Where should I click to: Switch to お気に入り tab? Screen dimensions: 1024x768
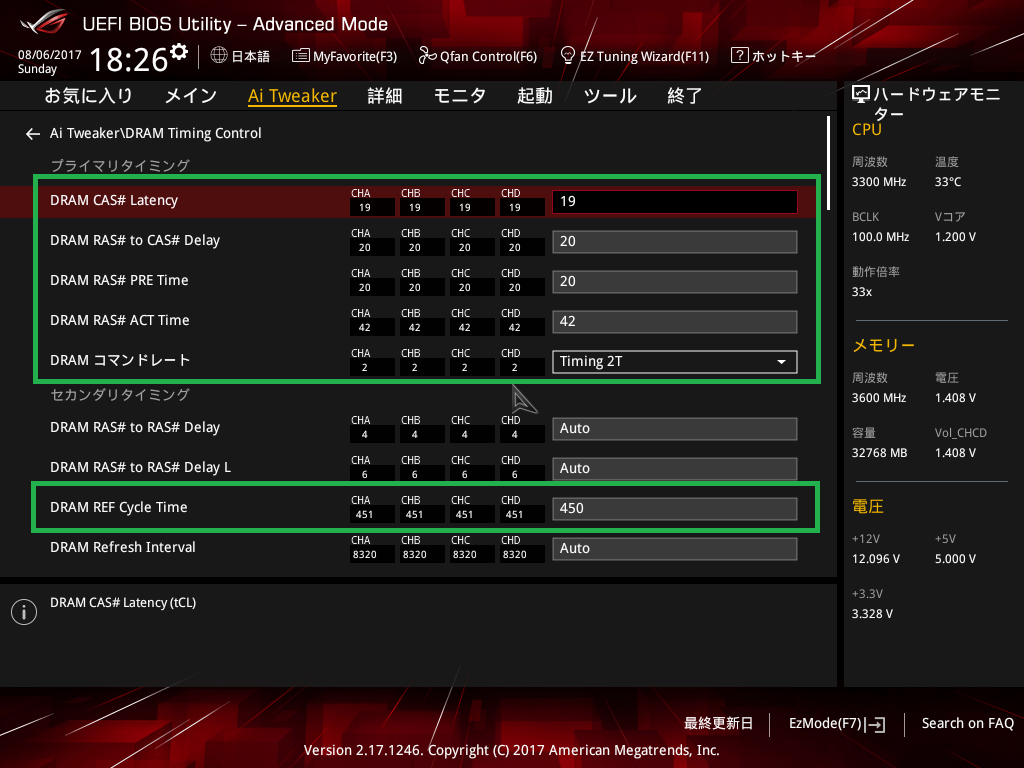[88, 96]
